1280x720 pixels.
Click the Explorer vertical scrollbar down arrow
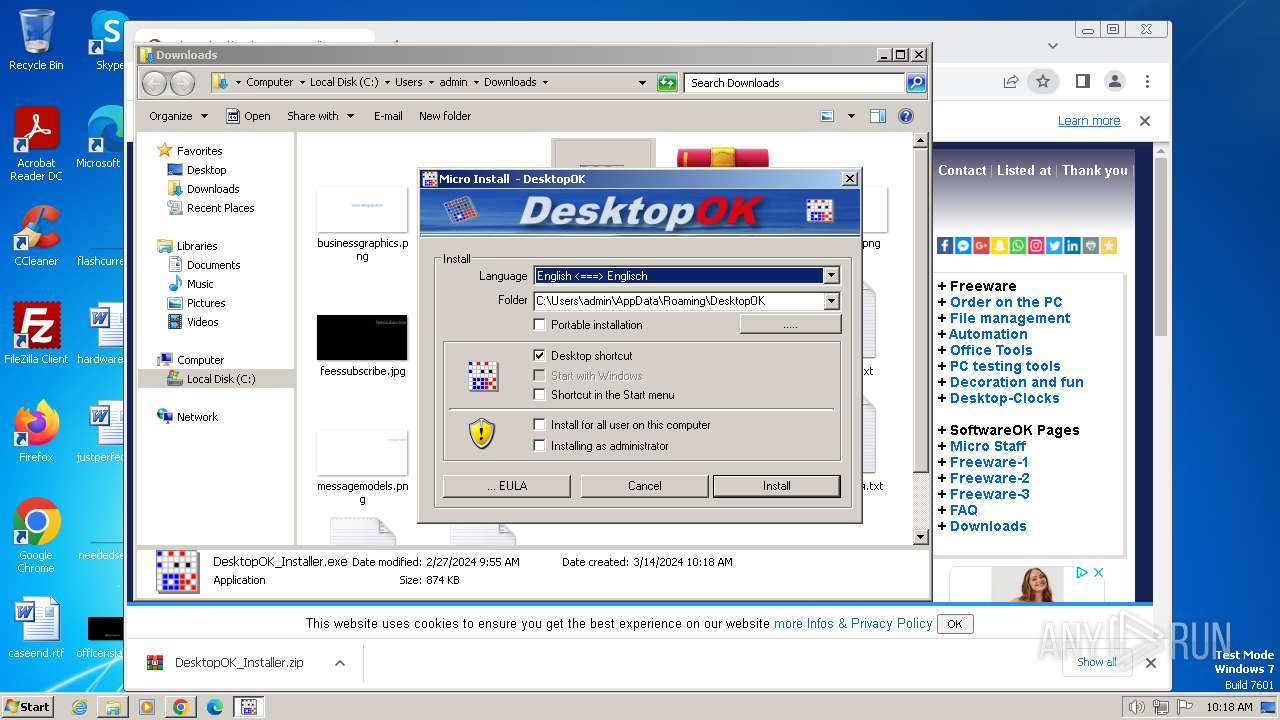(x=921, y=537)
